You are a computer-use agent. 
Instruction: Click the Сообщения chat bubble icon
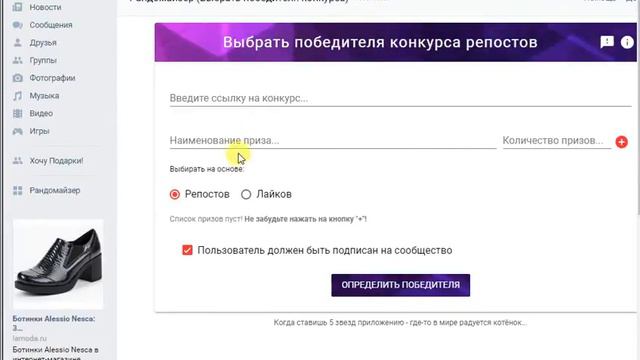coord(18,25)
